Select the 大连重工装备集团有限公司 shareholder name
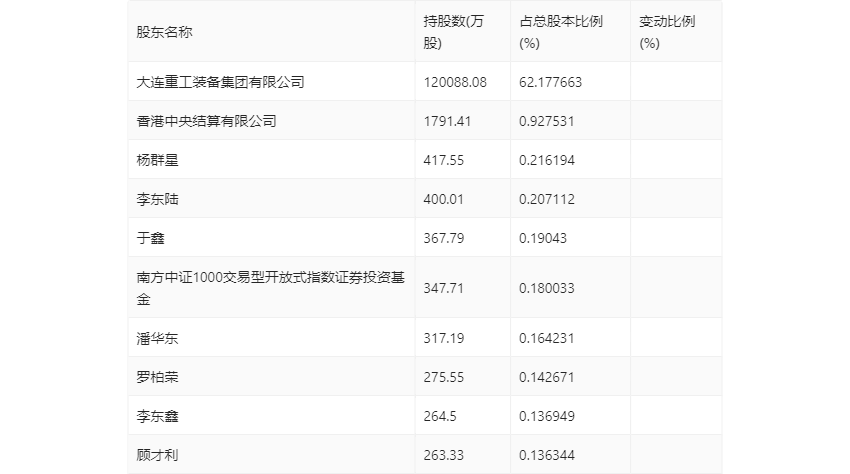The image size is (850, 474). coord(220,82)
